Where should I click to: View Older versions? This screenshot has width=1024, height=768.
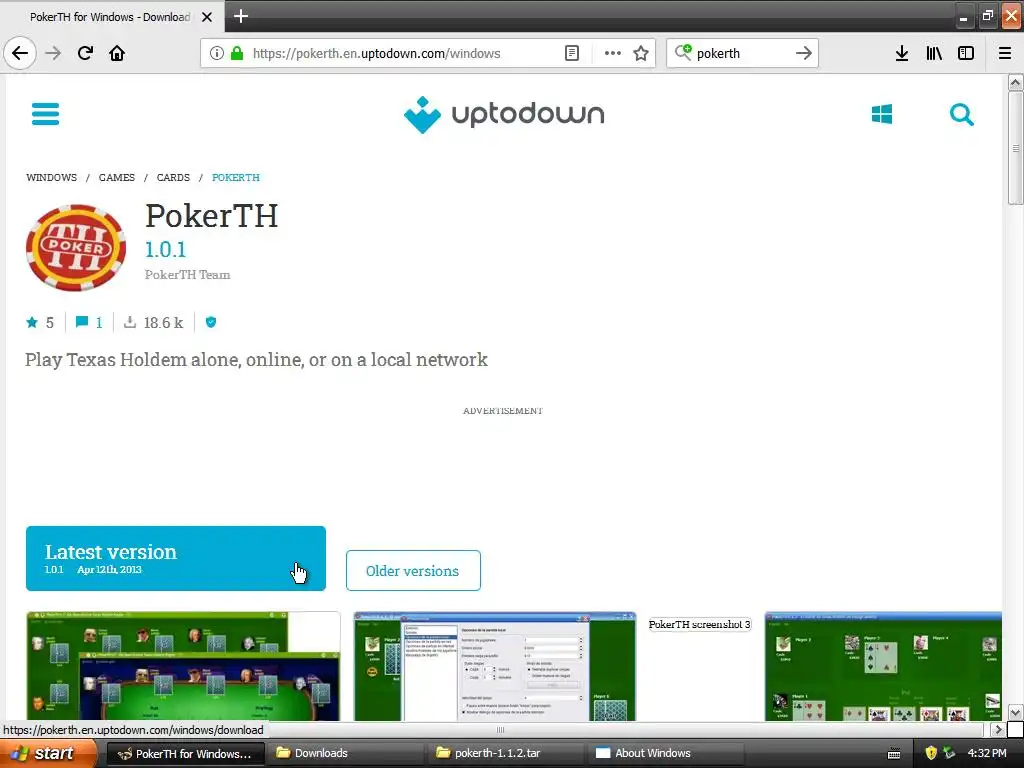pos(413,571)
